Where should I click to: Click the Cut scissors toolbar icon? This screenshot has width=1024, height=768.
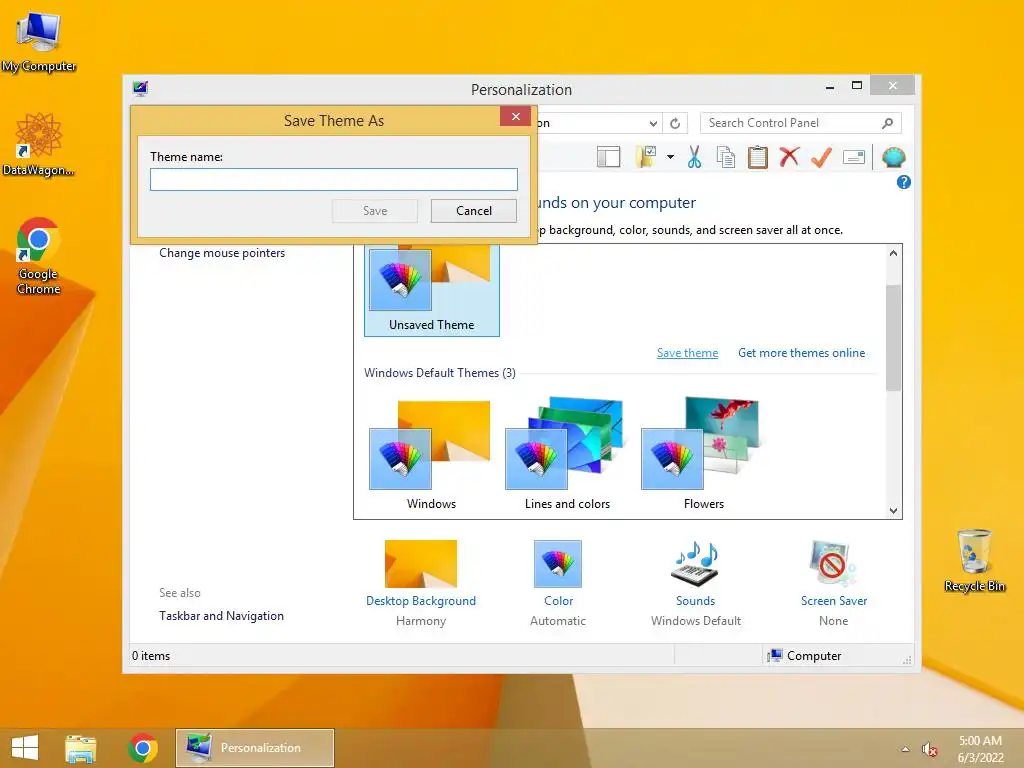tap(694, 157)
